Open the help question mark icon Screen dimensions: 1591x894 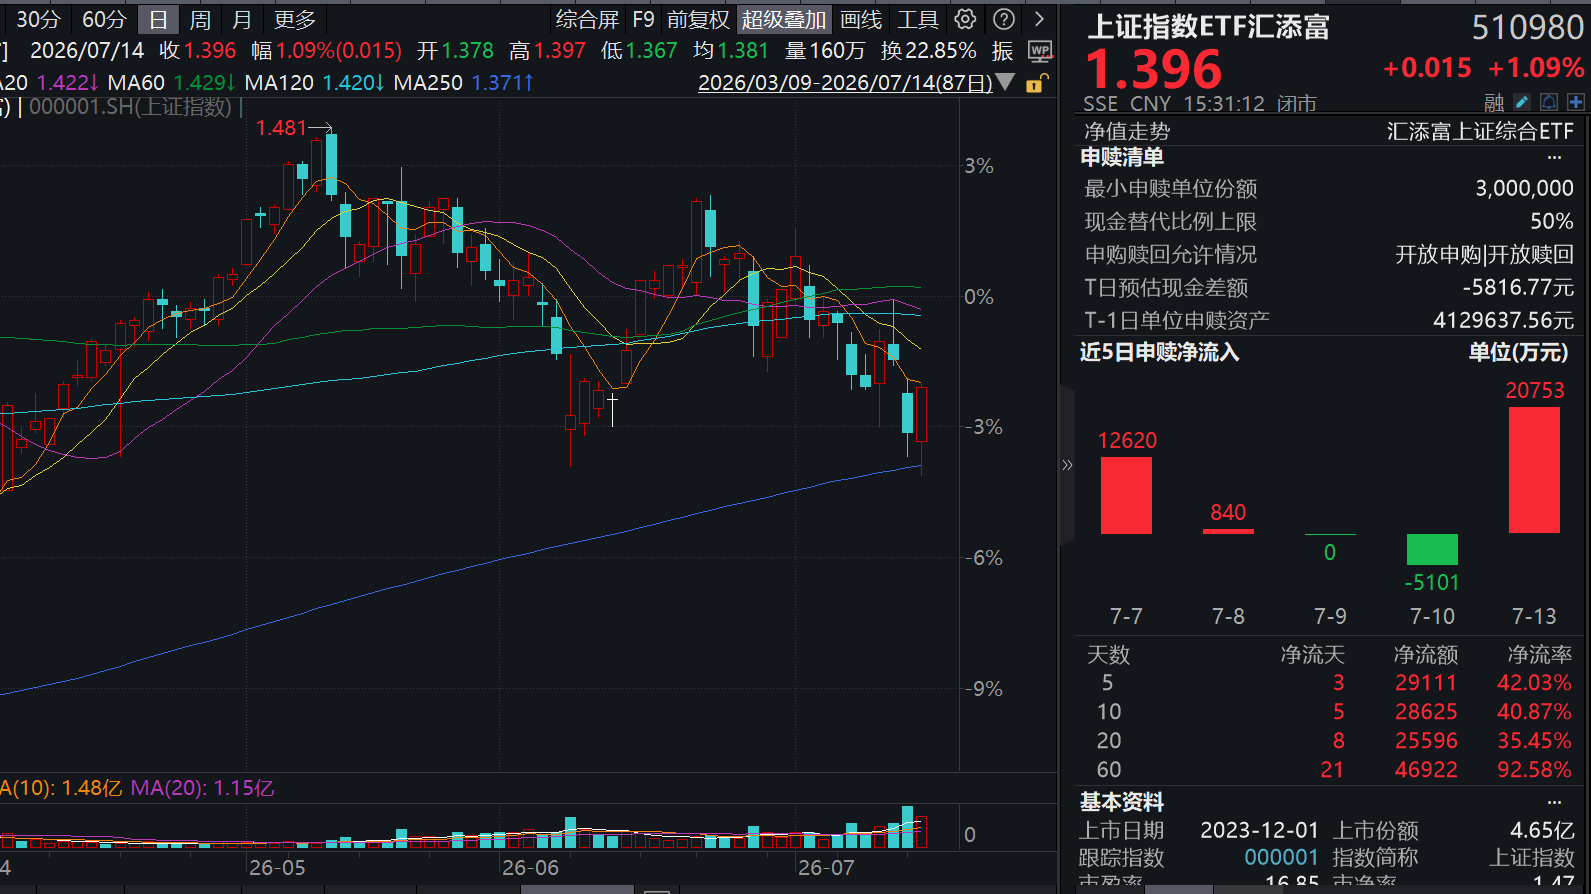click(x=1004, y=19)
